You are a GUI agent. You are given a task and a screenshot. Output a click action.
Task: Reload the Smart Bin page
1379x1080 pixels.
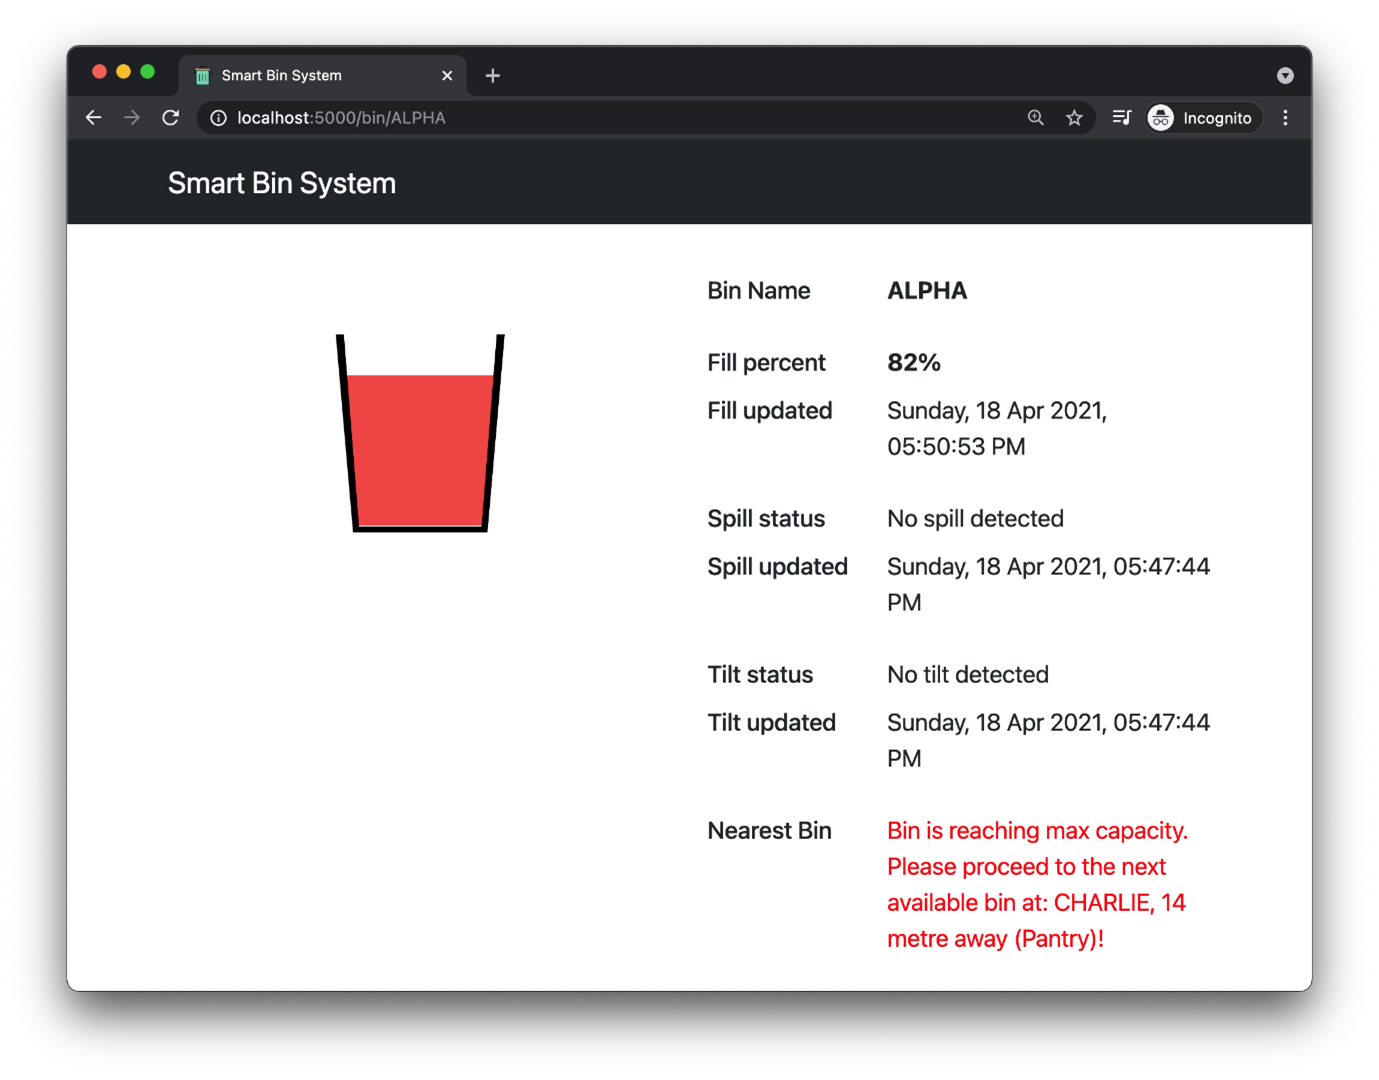coord(171,118)
